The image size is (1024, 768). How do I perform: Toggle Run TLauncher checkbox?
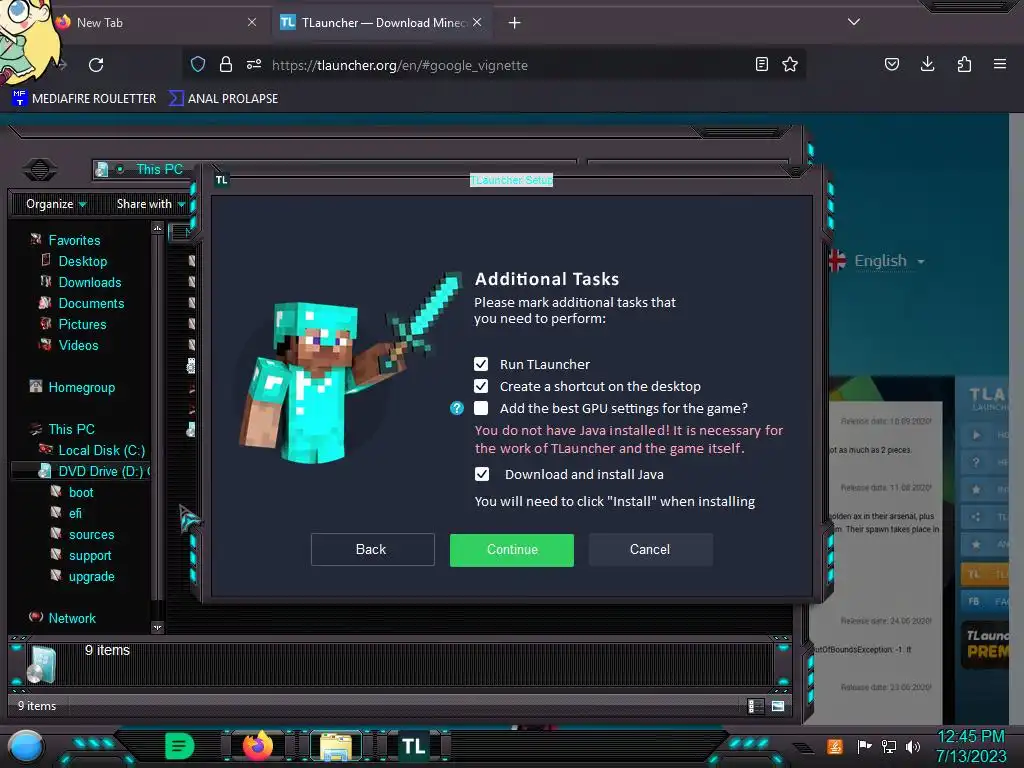point(481,364)
